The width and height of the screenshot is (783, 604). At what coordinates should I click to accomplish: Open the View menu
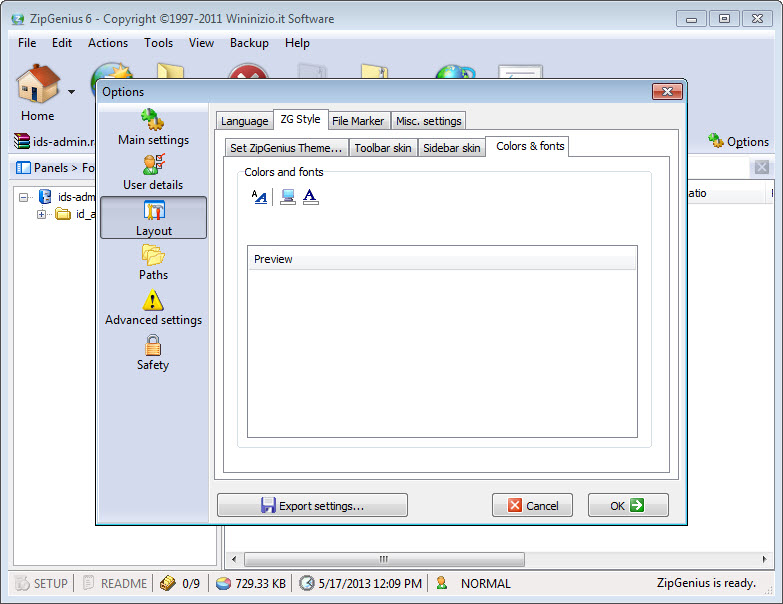coord(201,43)
